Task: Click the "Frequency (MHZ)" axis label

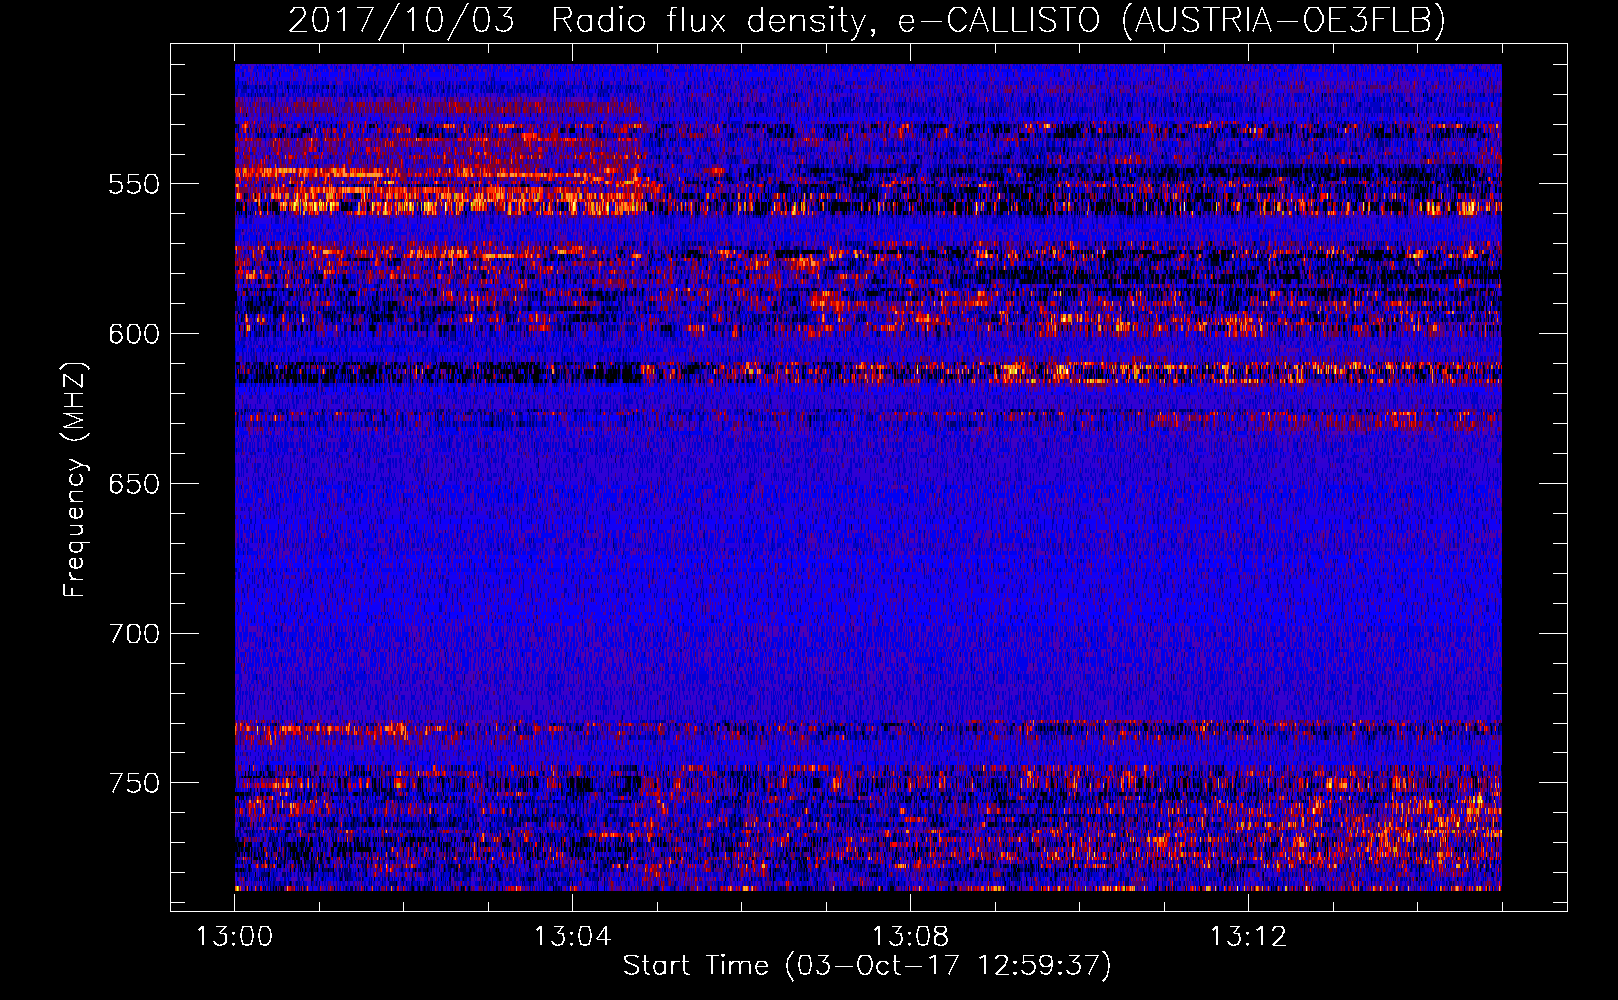Action: [75, 479]
